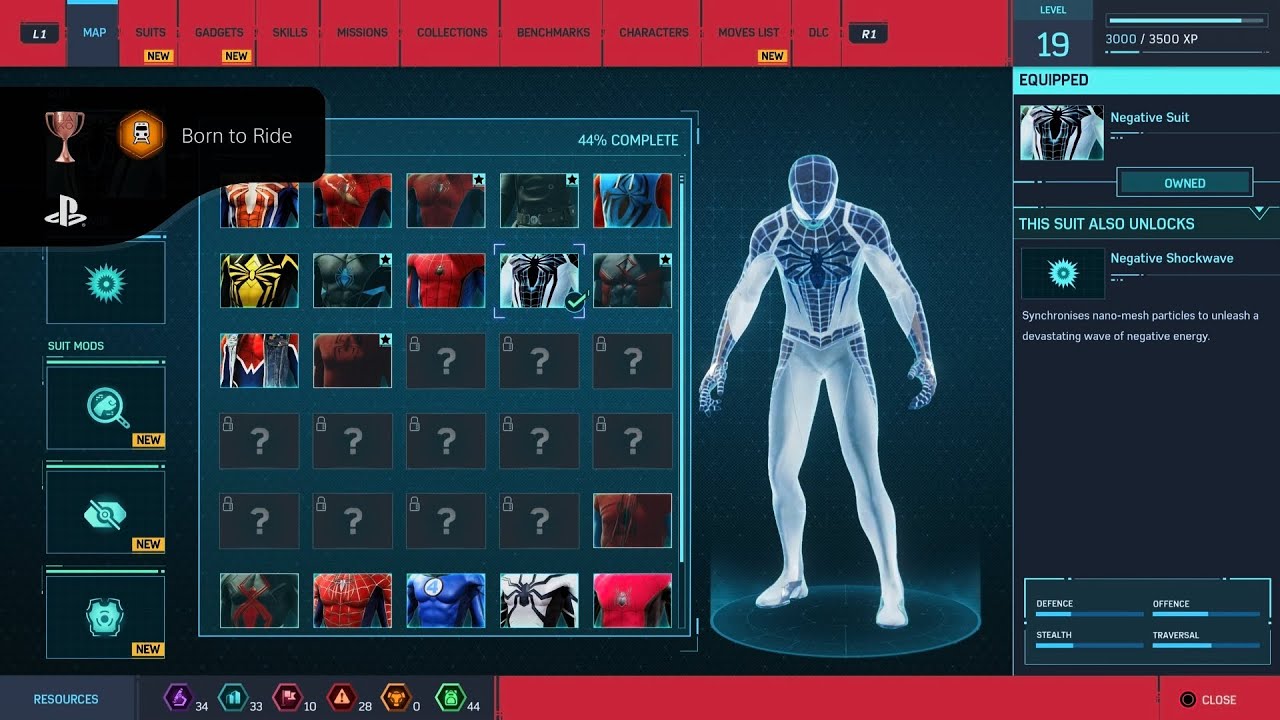This screenshot has width=1280, height=720.
Task: Click the Born to Ride notification text
Action: pos(237,136)
